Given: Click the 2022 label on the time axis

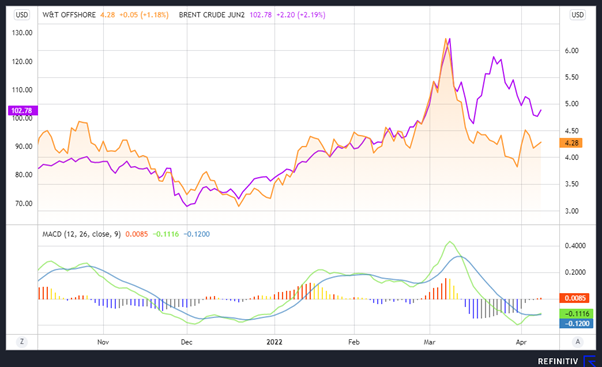Looking at the screenshot, I should pos(275,342).
